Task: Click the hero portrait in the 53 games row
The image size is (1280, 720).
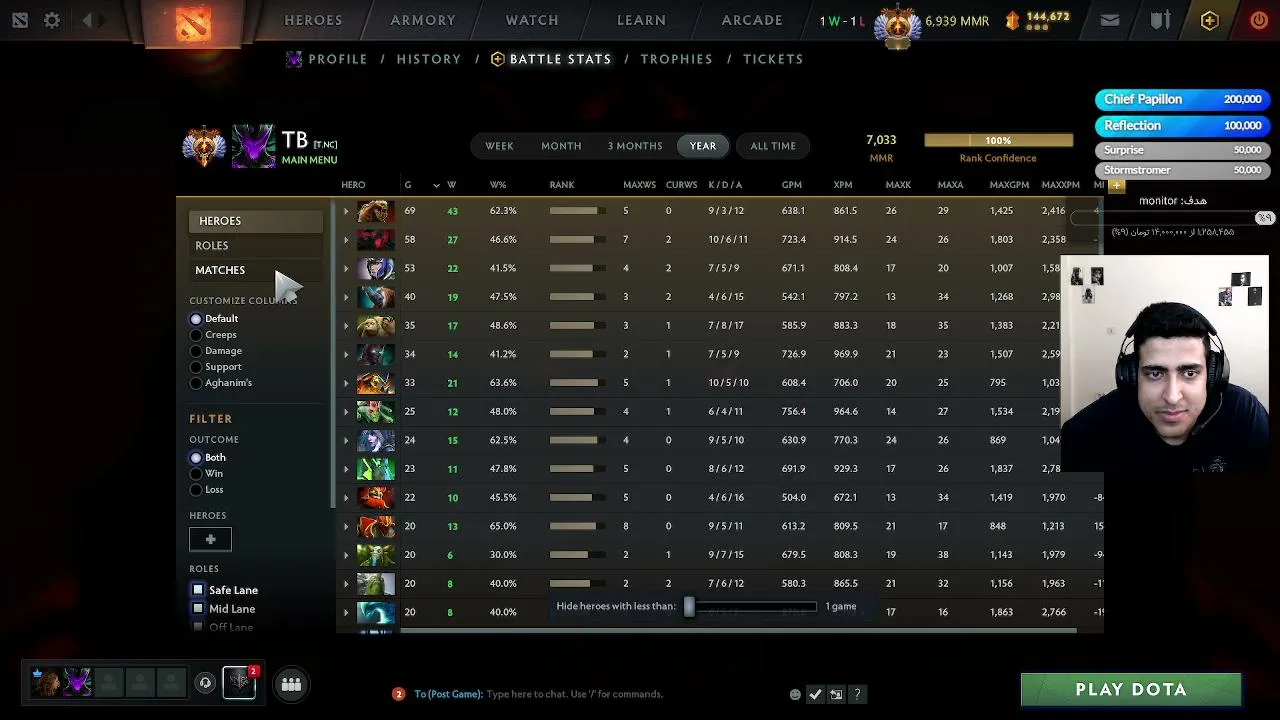Action: [x=376, y=268]
